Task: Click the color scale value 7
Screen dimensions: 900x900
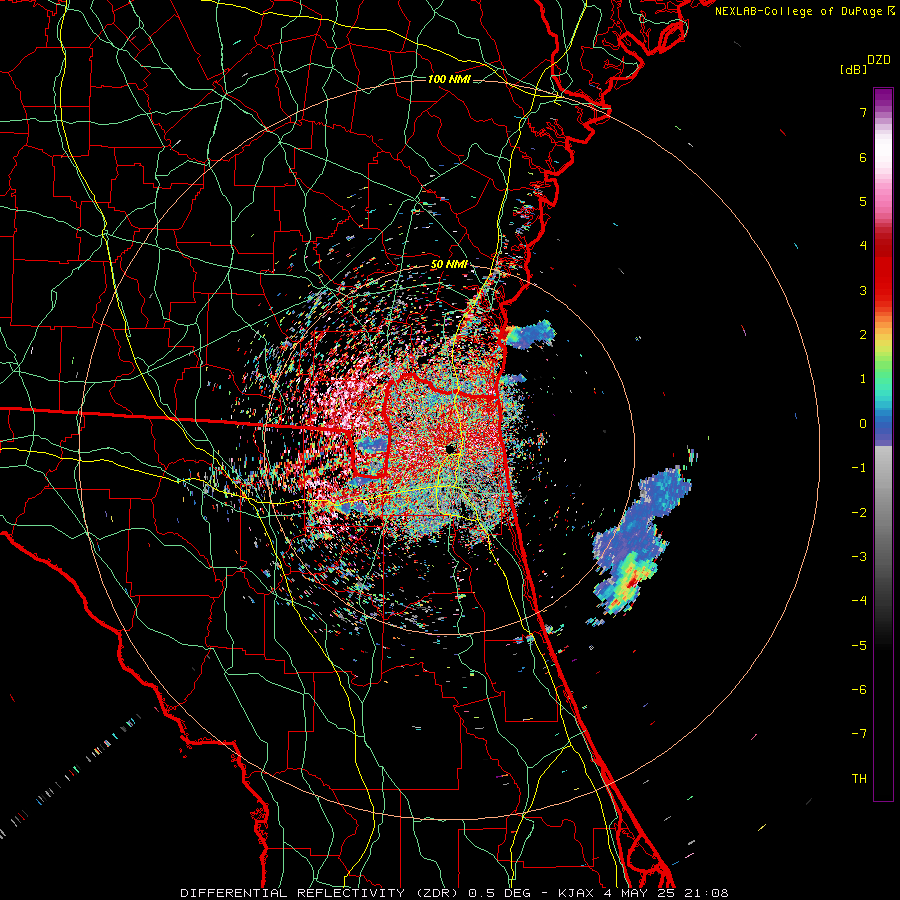Action: [863, 112]
